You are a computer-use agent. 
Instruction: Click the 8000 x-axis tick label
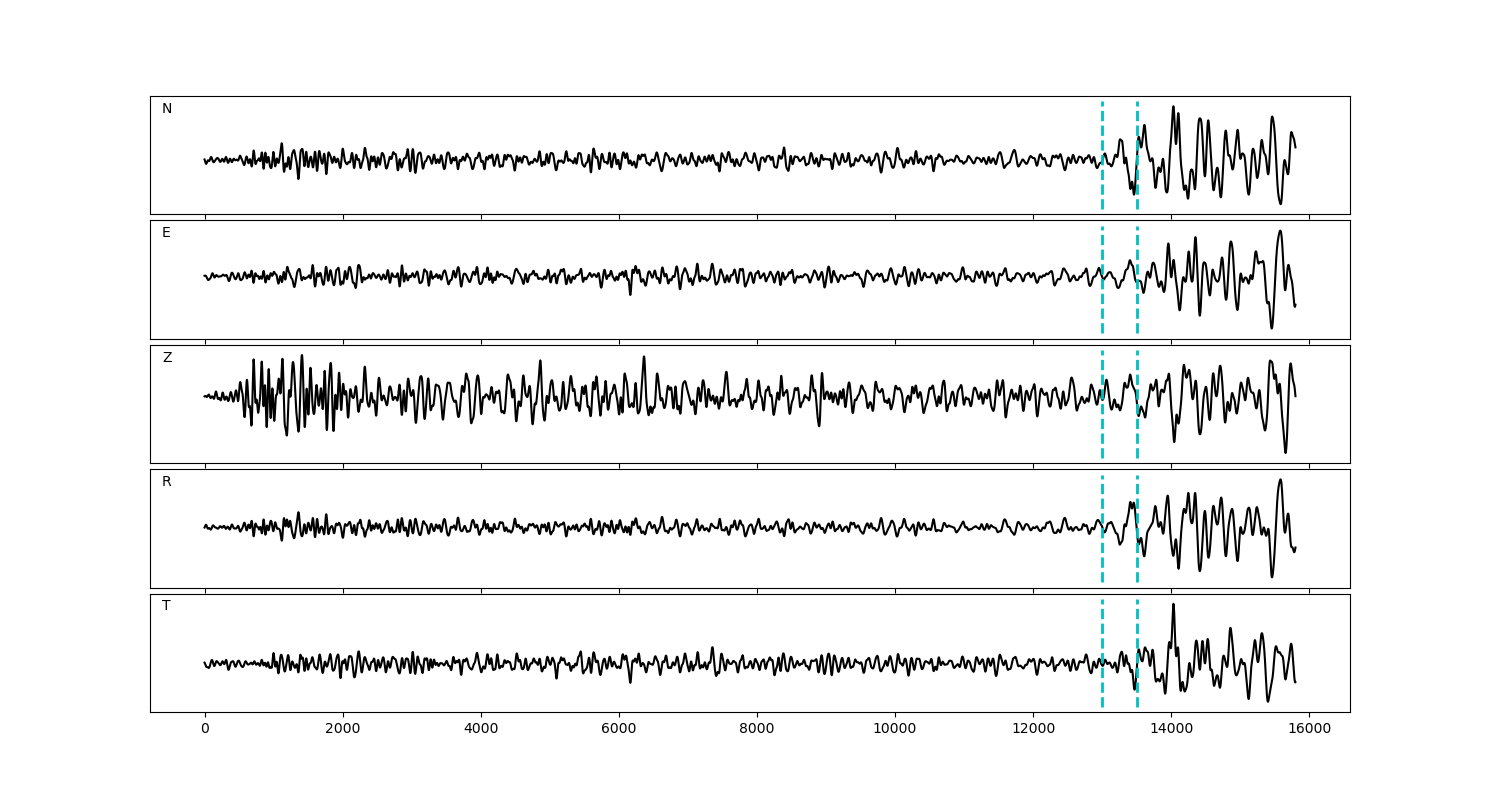757,730
